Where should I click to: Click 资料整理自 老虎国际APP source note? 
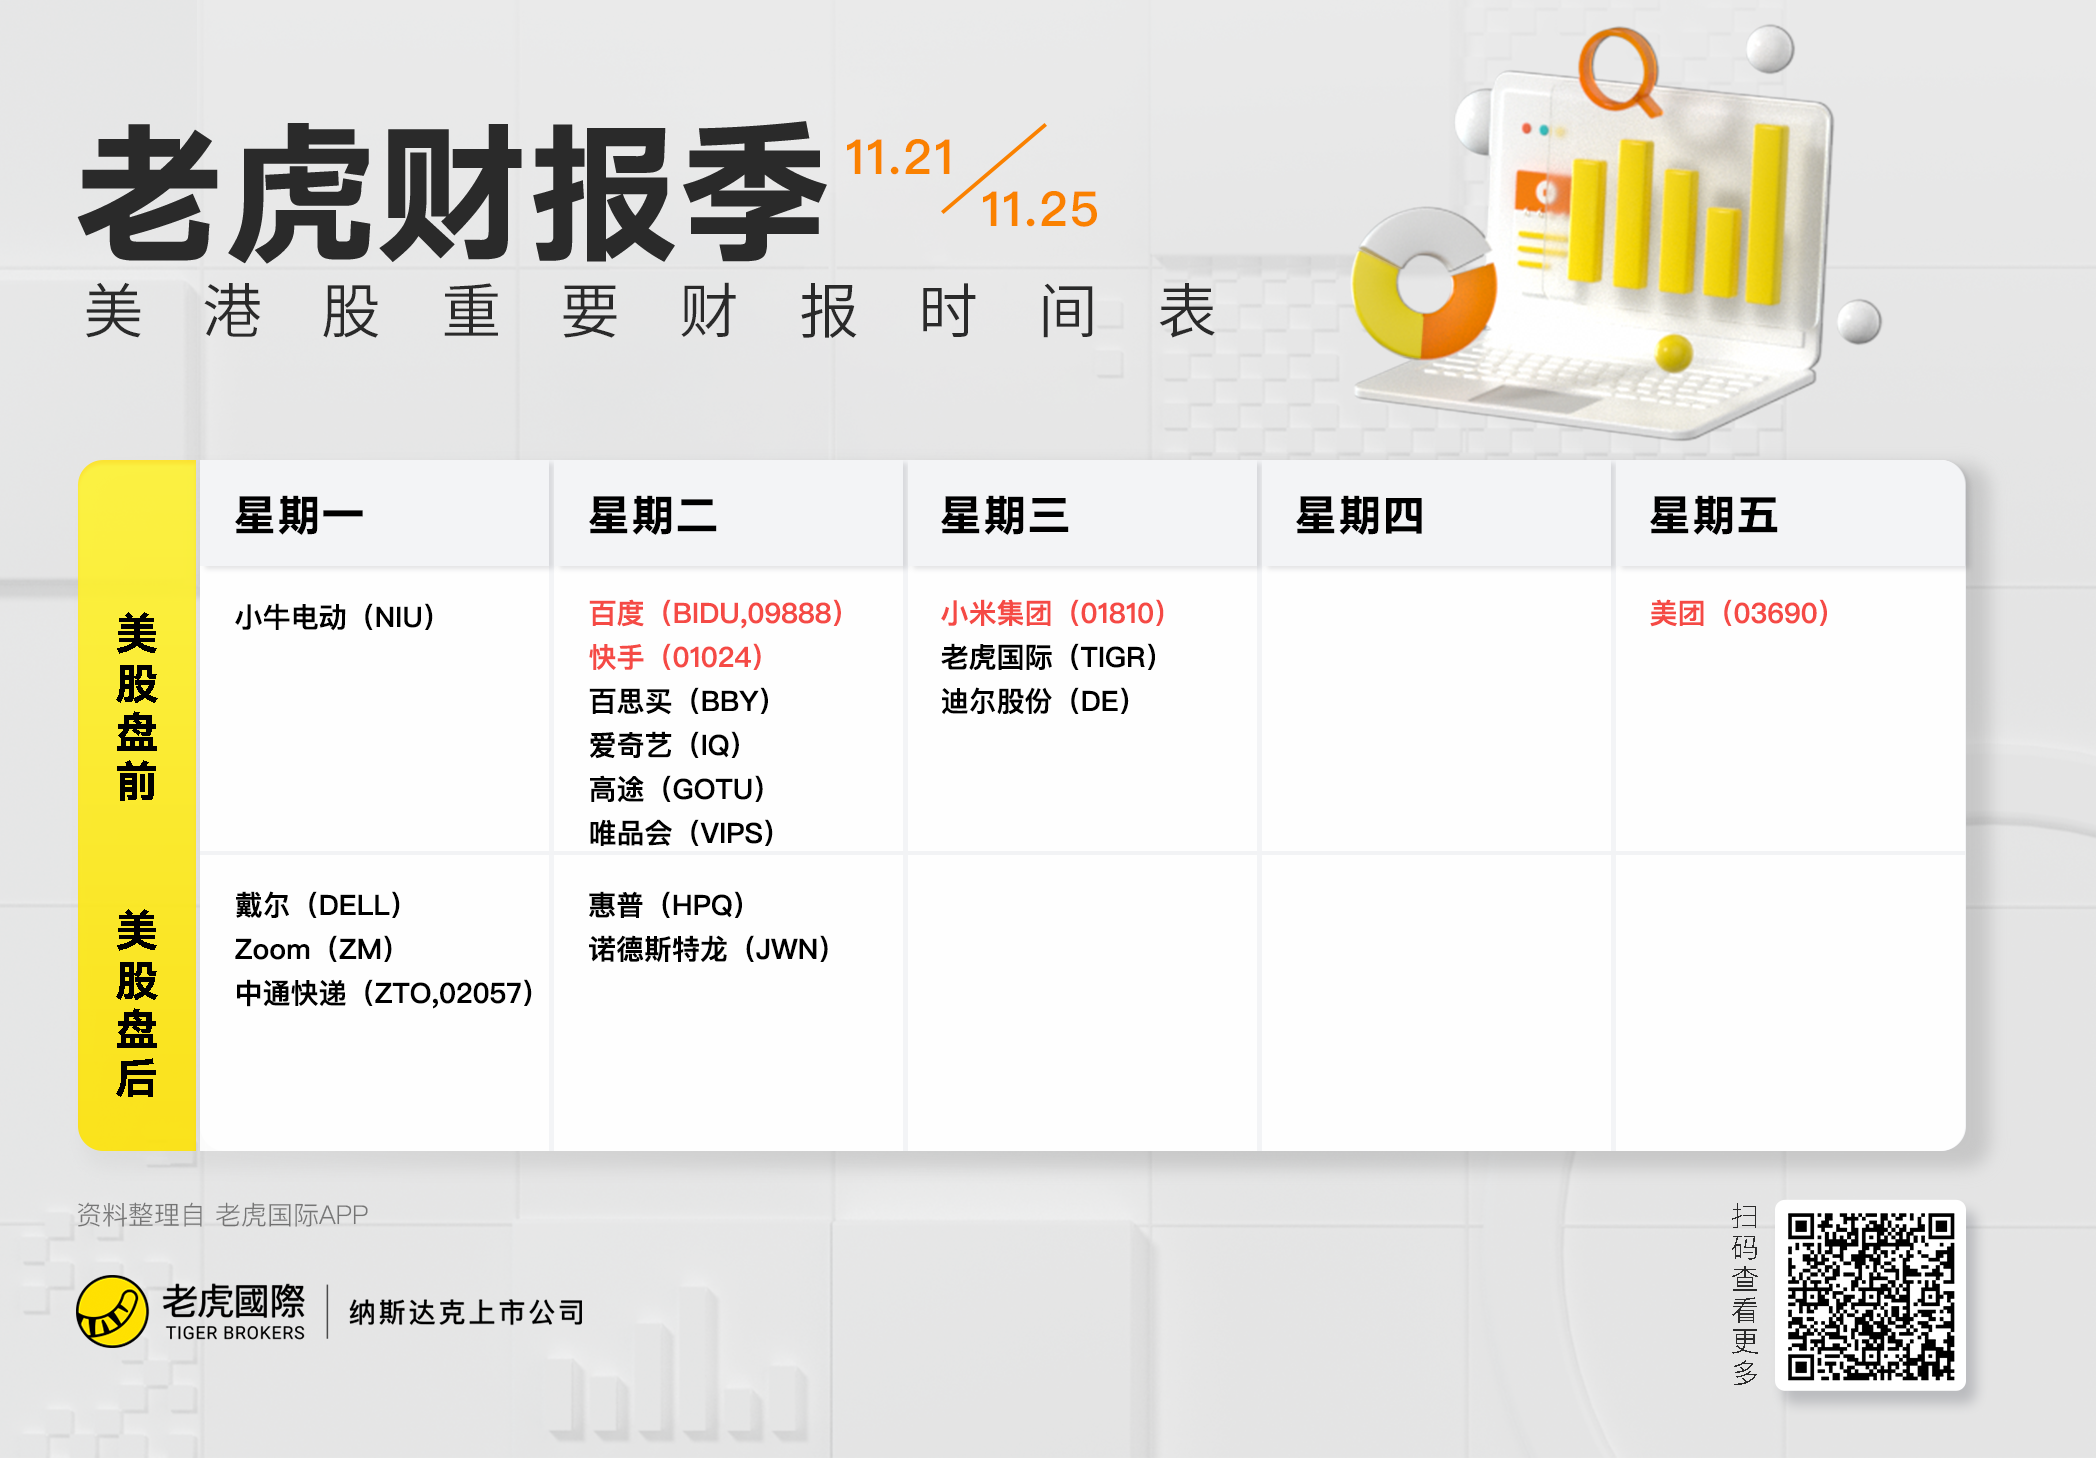(223, 1215)
